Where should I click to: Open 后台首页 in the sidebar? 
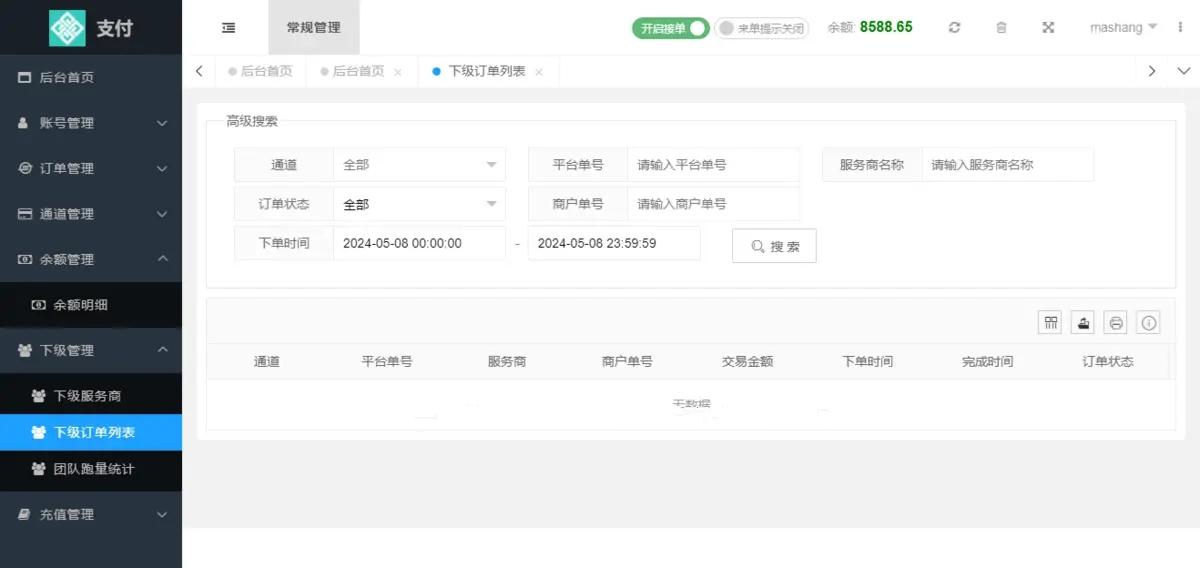(x=91, y=77)
